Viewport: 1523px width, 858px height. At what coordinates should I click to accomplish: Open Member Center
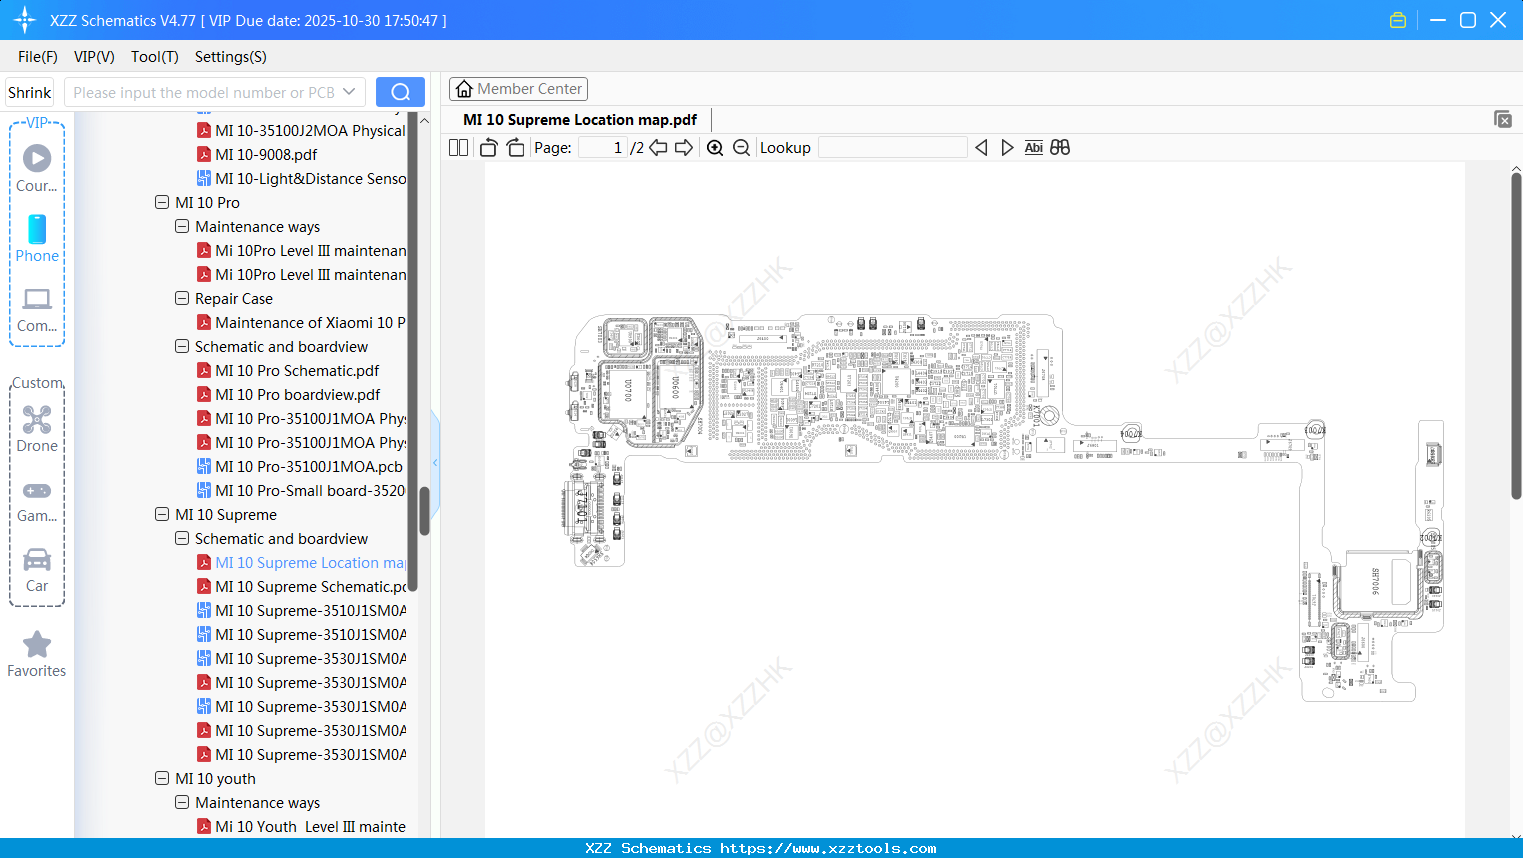pyautogui.click(x=518, y=88)
